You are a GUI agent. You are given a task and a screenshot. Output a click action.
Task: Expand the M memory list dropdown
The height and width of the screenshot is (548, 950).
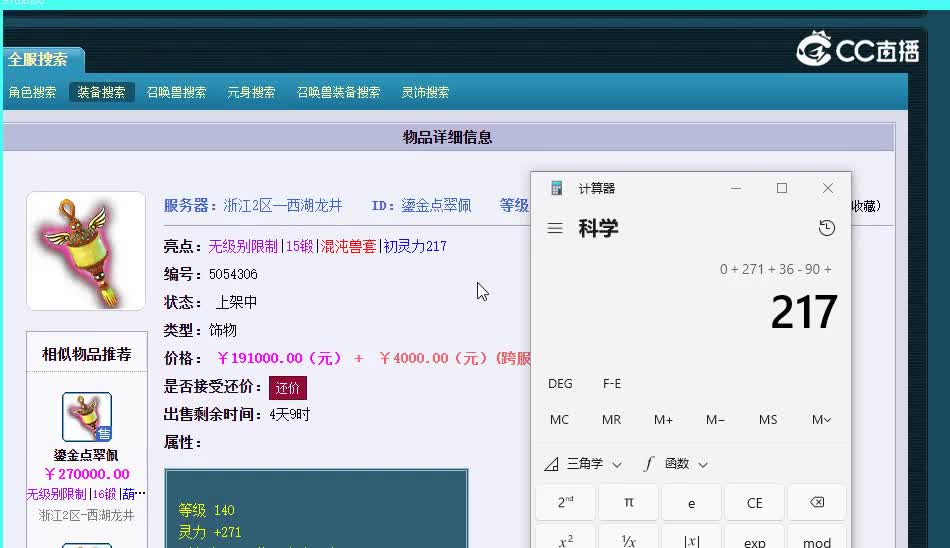(x=821, y=419)
